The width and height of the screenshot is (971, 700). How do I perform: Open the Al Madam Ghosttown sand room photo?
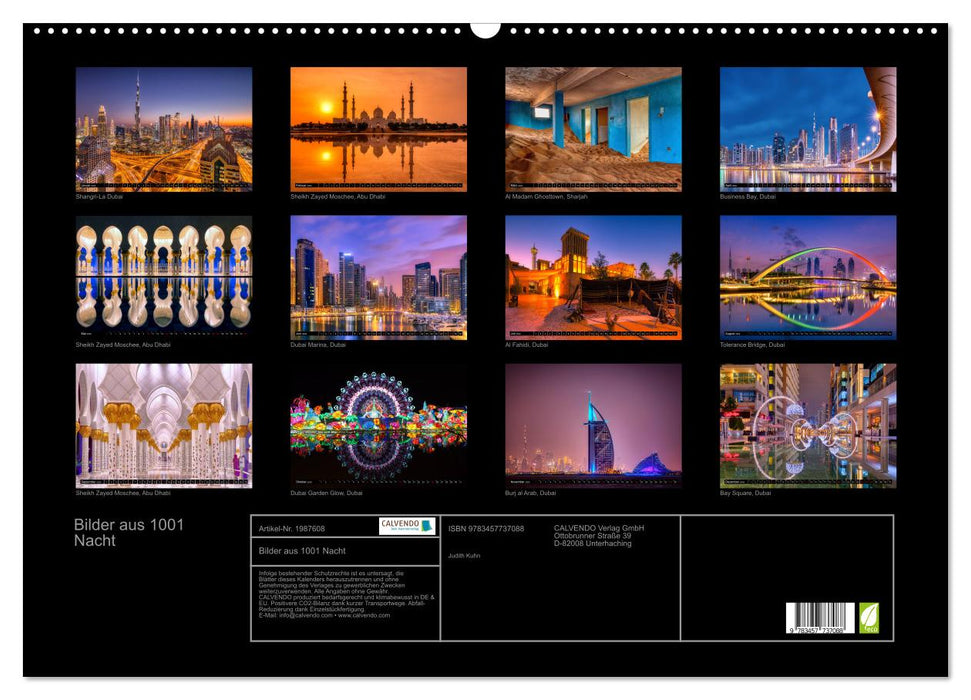click(593, 128)
